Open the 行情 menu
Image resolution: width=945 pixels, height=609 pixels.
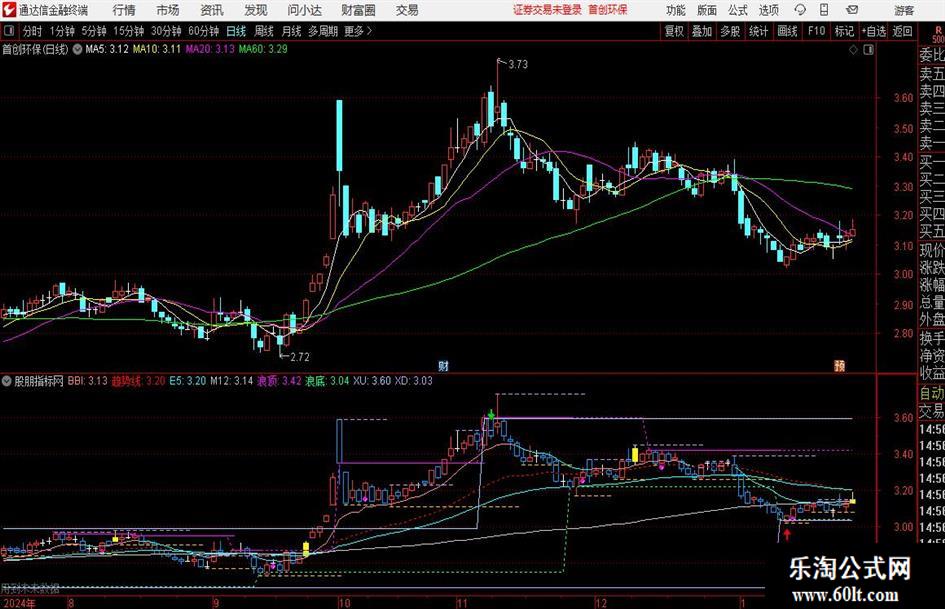(124, 10)
